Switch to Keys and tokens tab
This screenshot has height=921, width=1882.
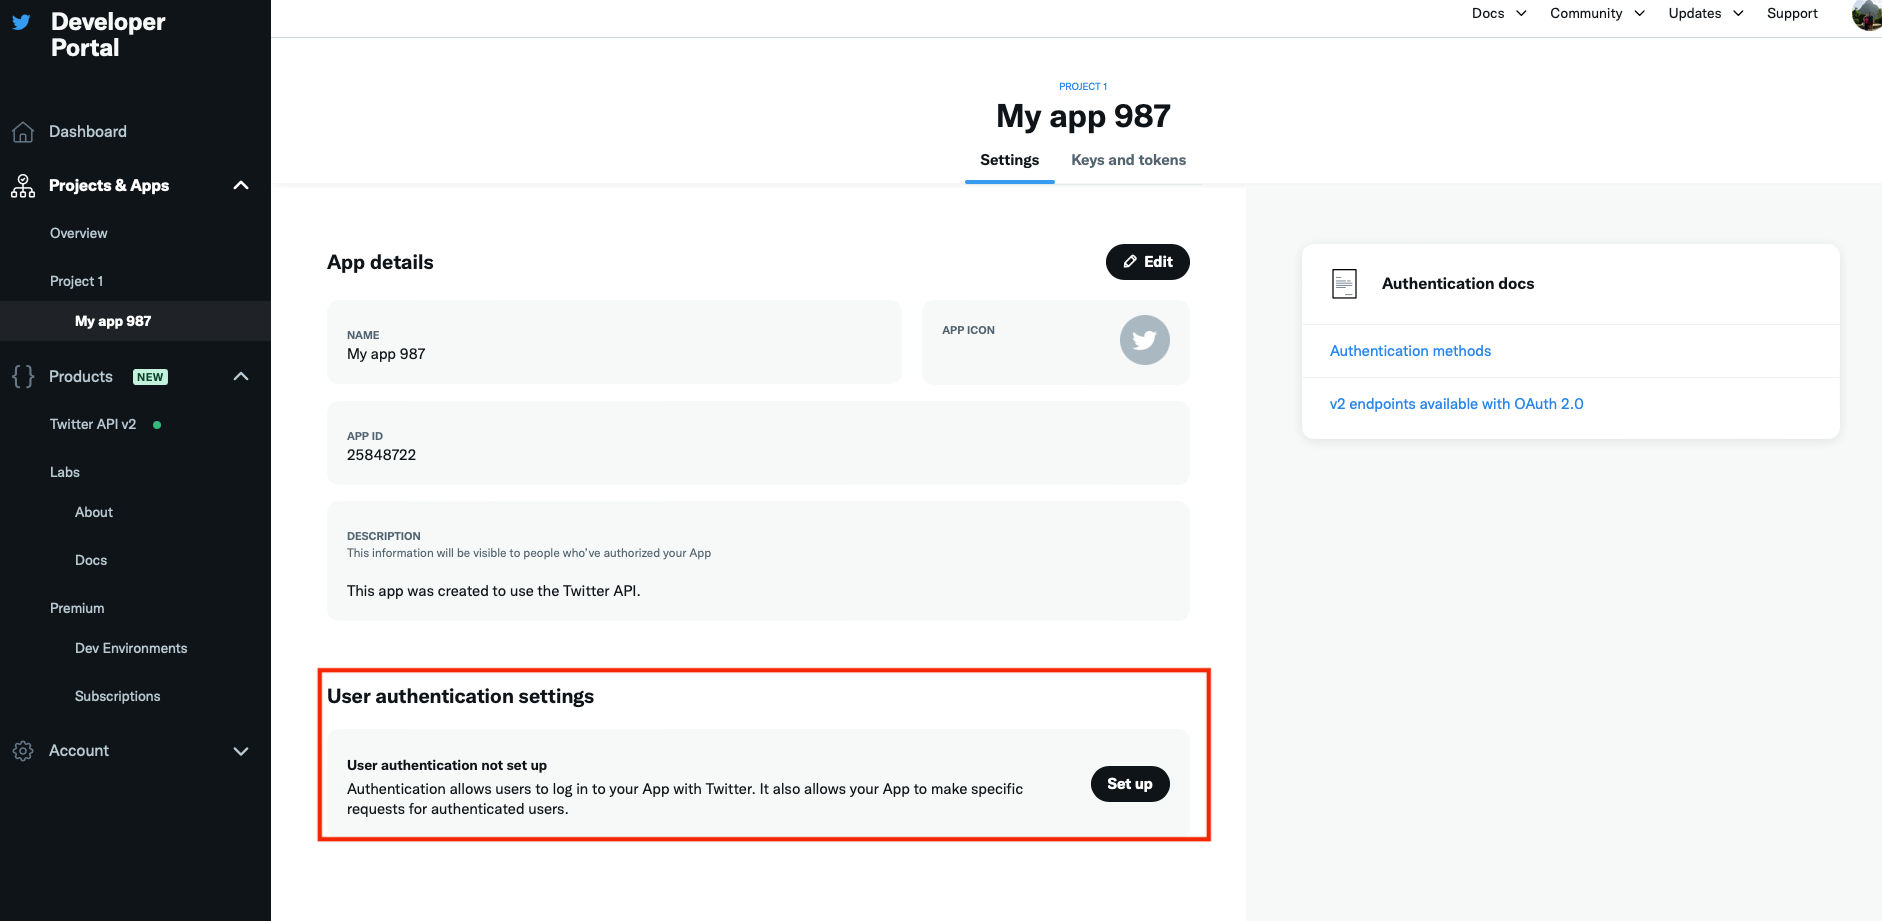[1128, 160]
